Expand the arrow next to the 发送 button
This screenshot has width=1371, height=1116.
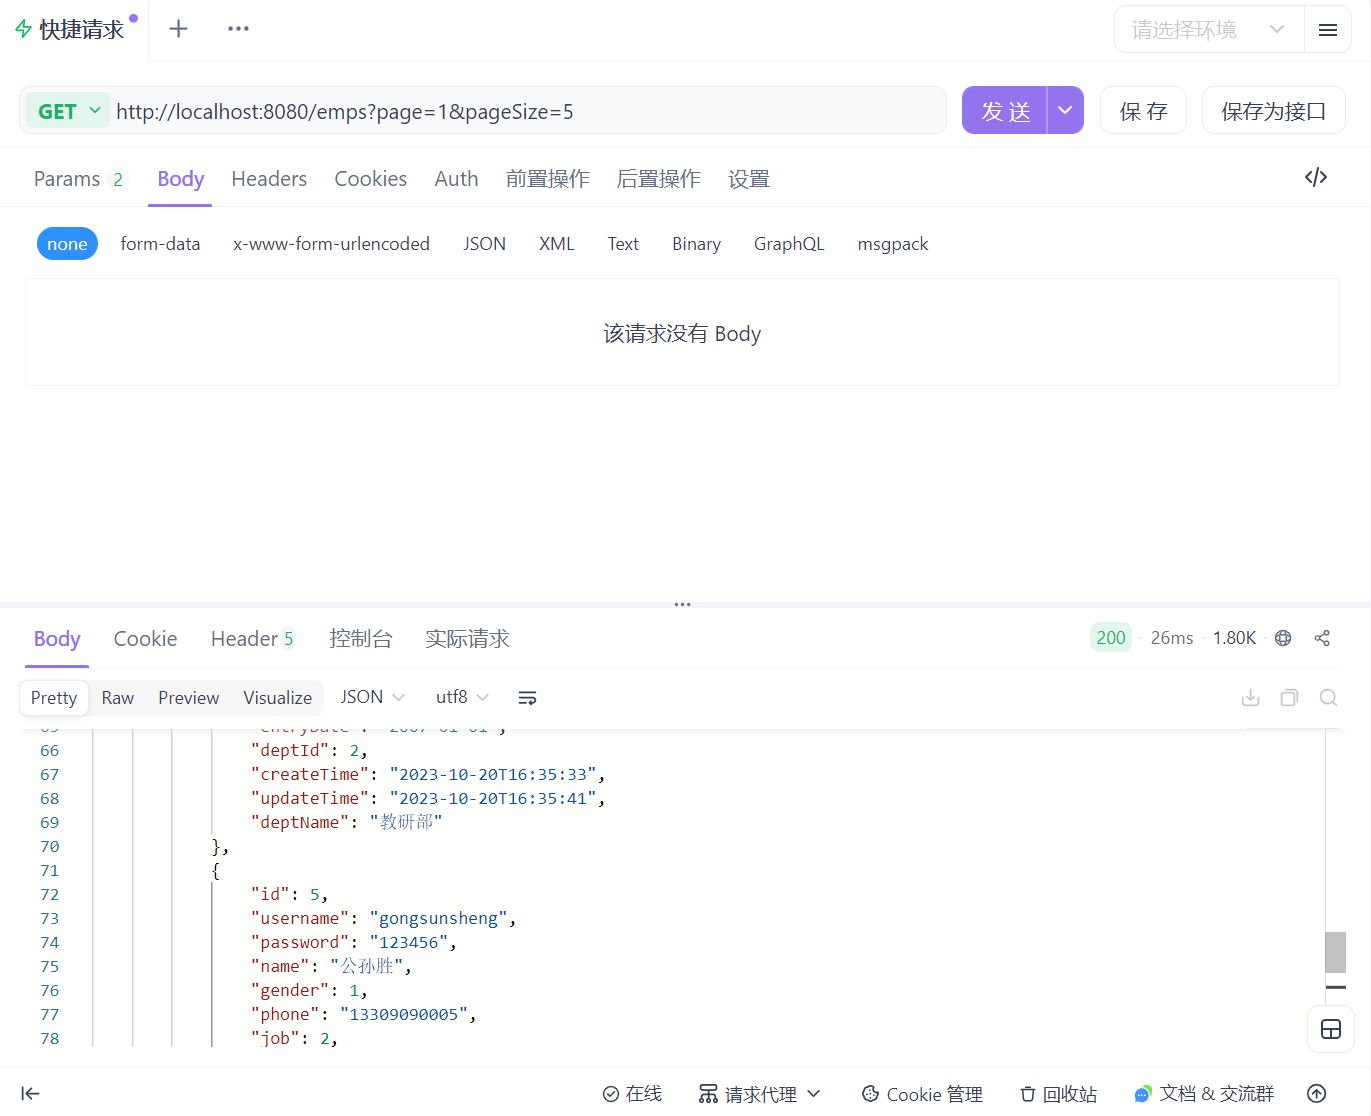tap(1065, 110)
